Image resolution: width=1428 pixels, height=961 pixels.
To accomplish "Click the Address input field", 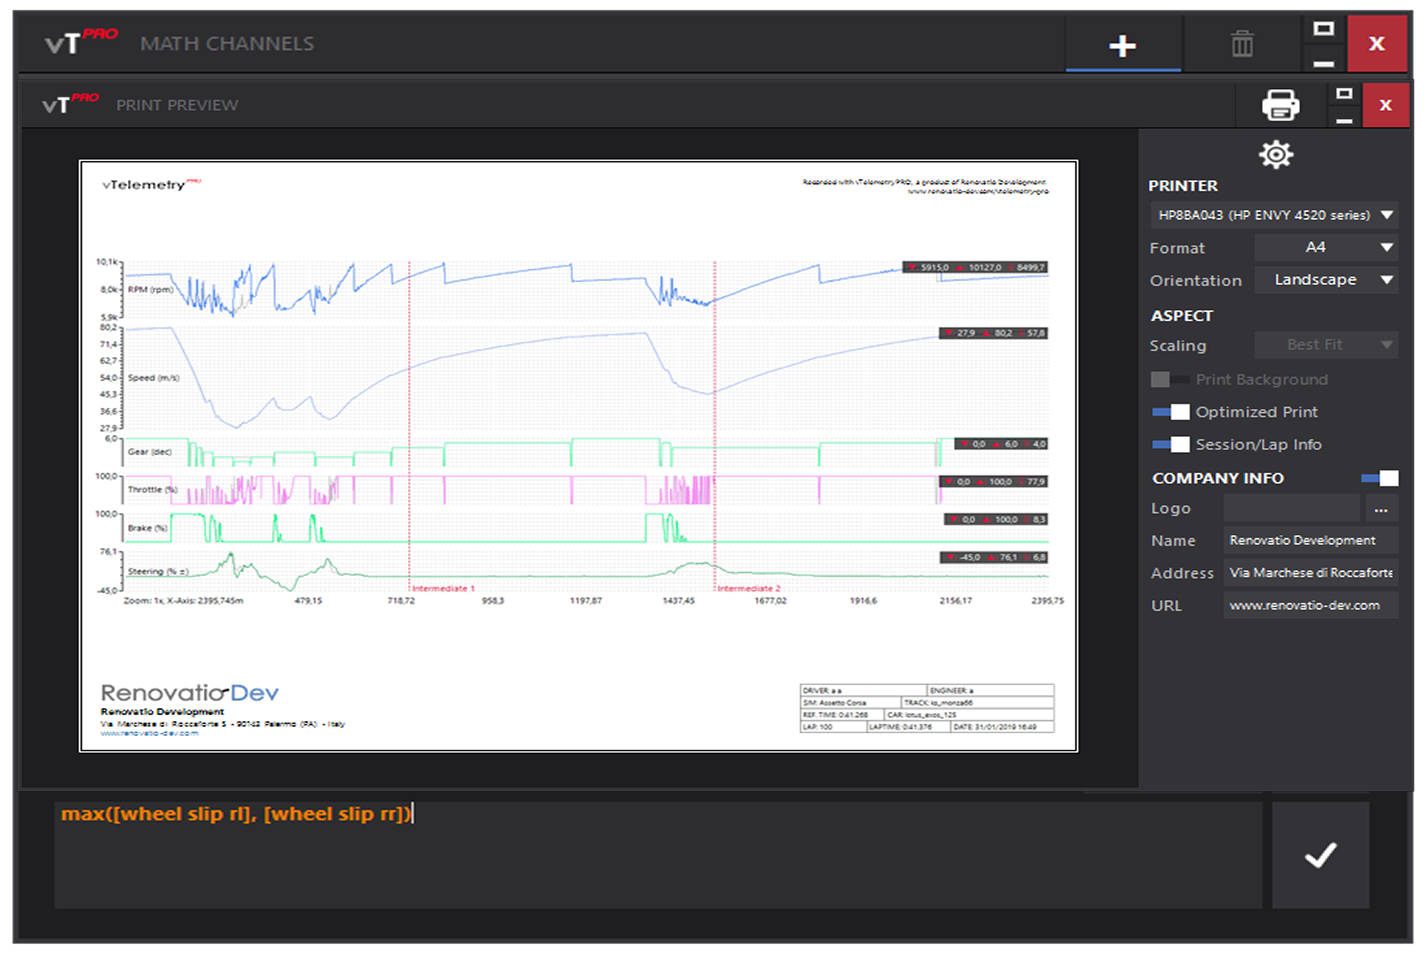I will [1310, 573].
